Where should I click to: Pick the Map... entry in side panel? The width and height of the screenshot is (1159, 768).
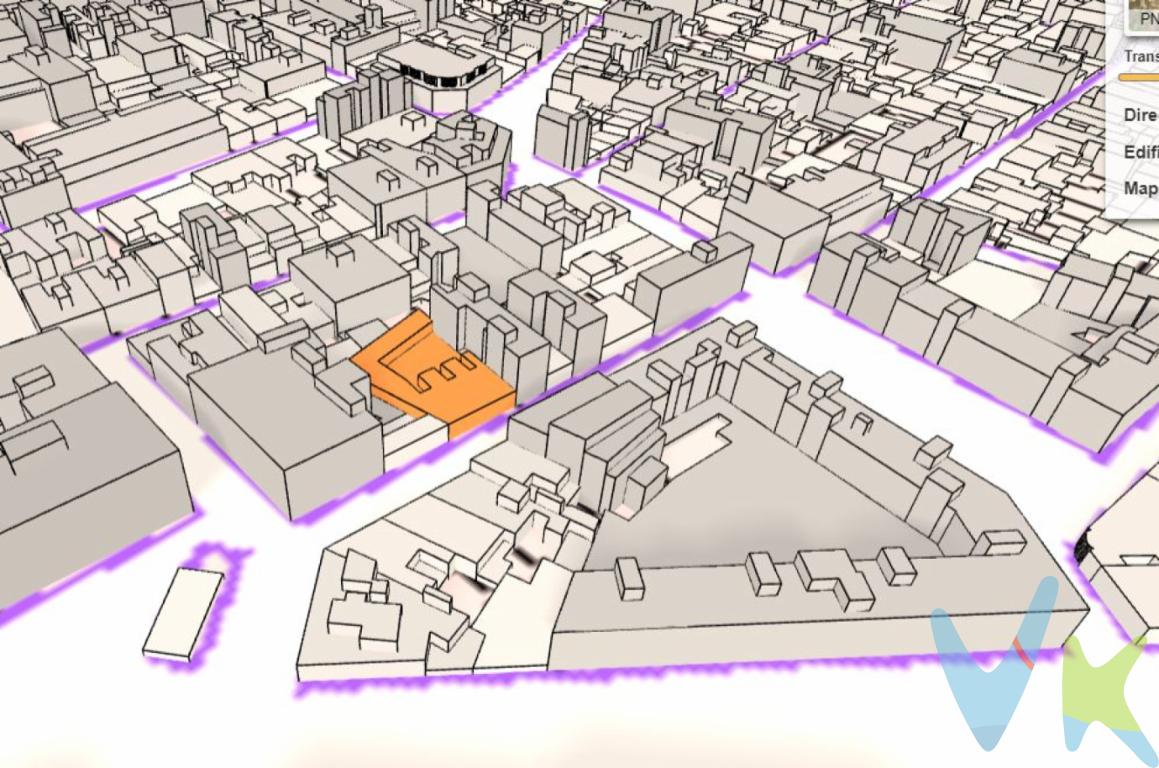(1140, 188)
